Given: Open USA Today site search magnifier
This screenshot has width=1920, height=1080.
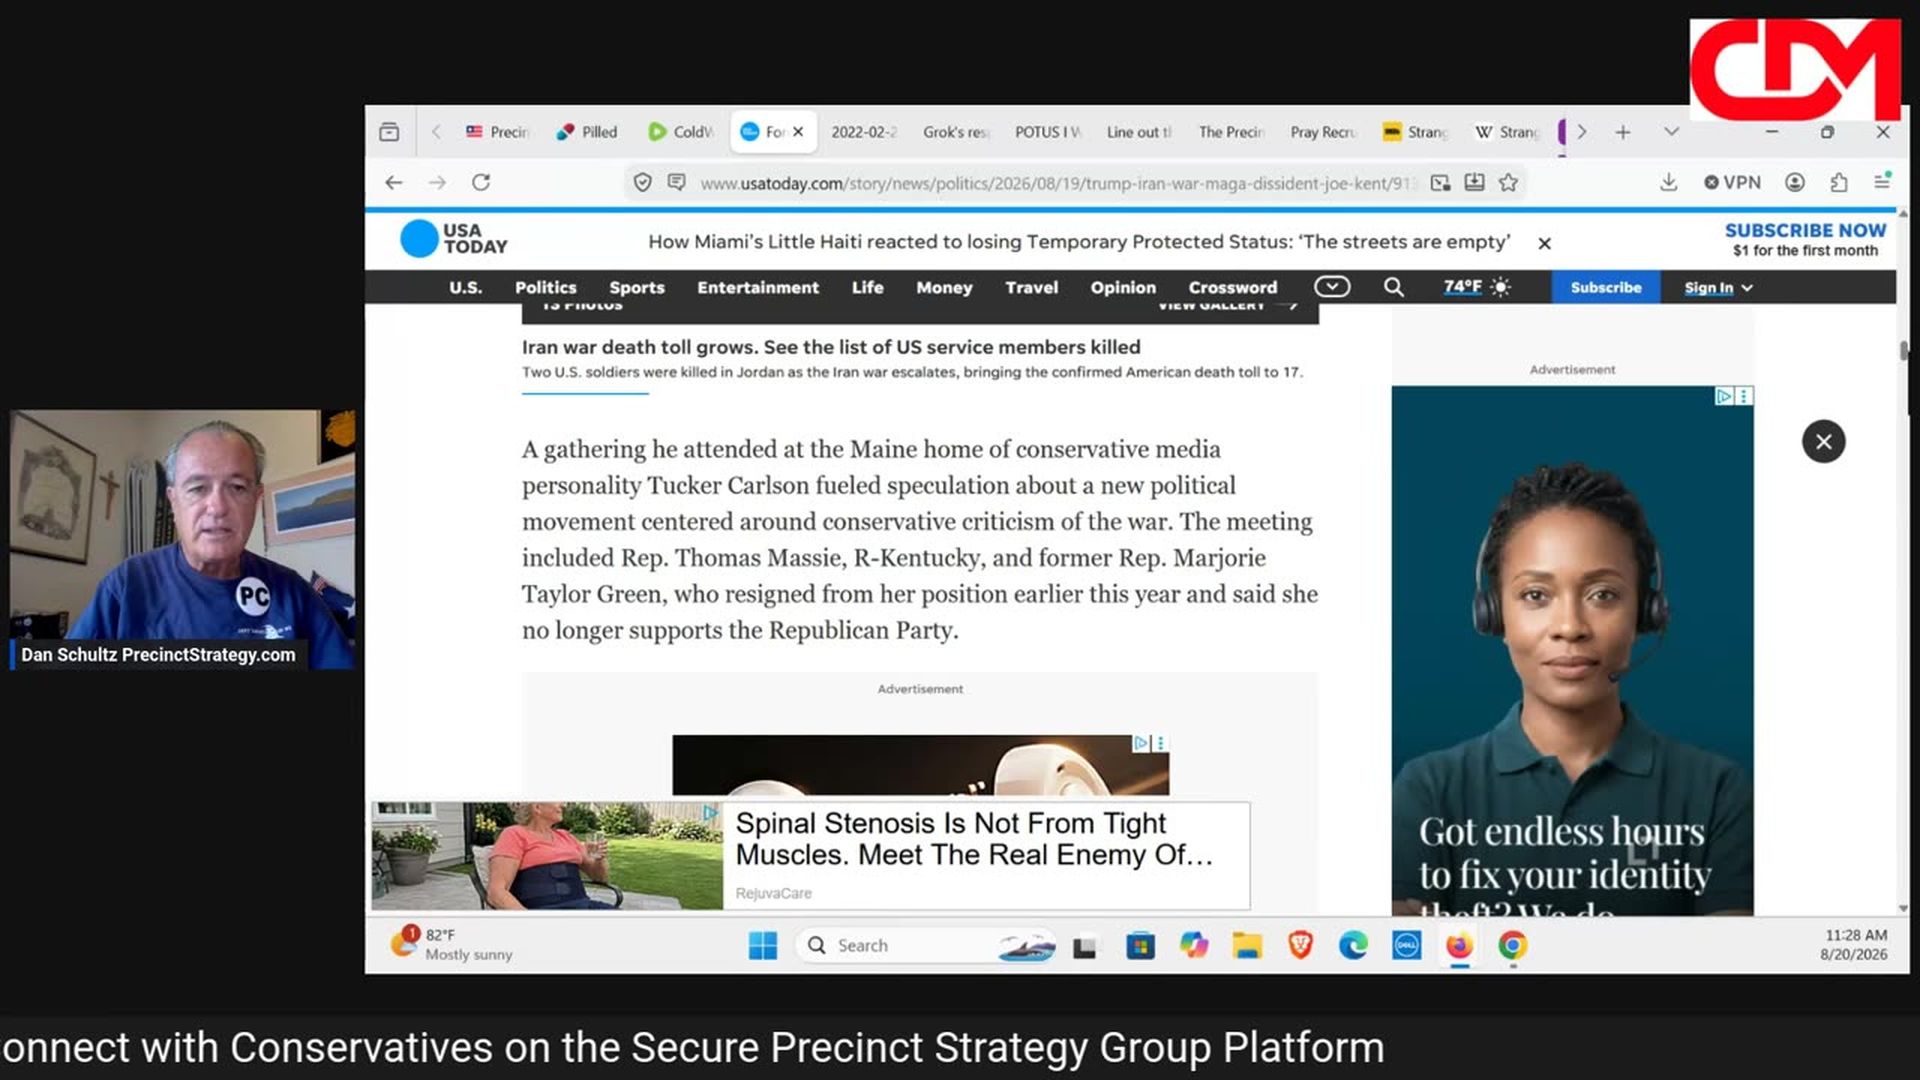Looking at the screenshot, I should point(1393,288).
